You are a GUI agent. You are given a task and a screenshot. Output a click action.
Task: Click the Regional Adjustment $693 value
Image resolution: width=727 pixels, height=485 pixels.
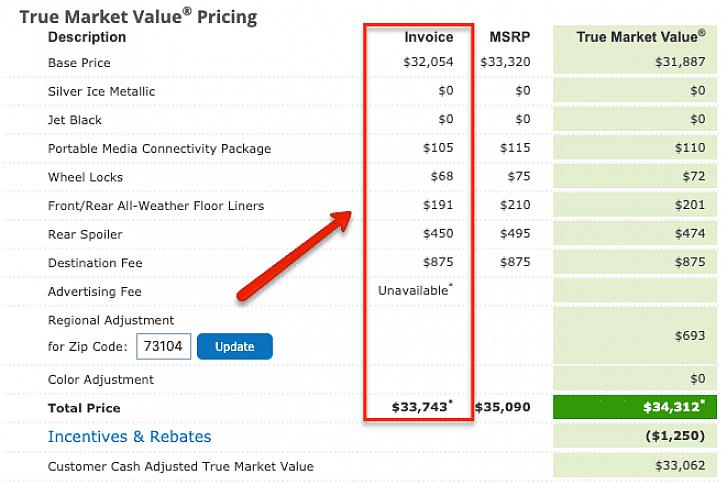(690, 336)
